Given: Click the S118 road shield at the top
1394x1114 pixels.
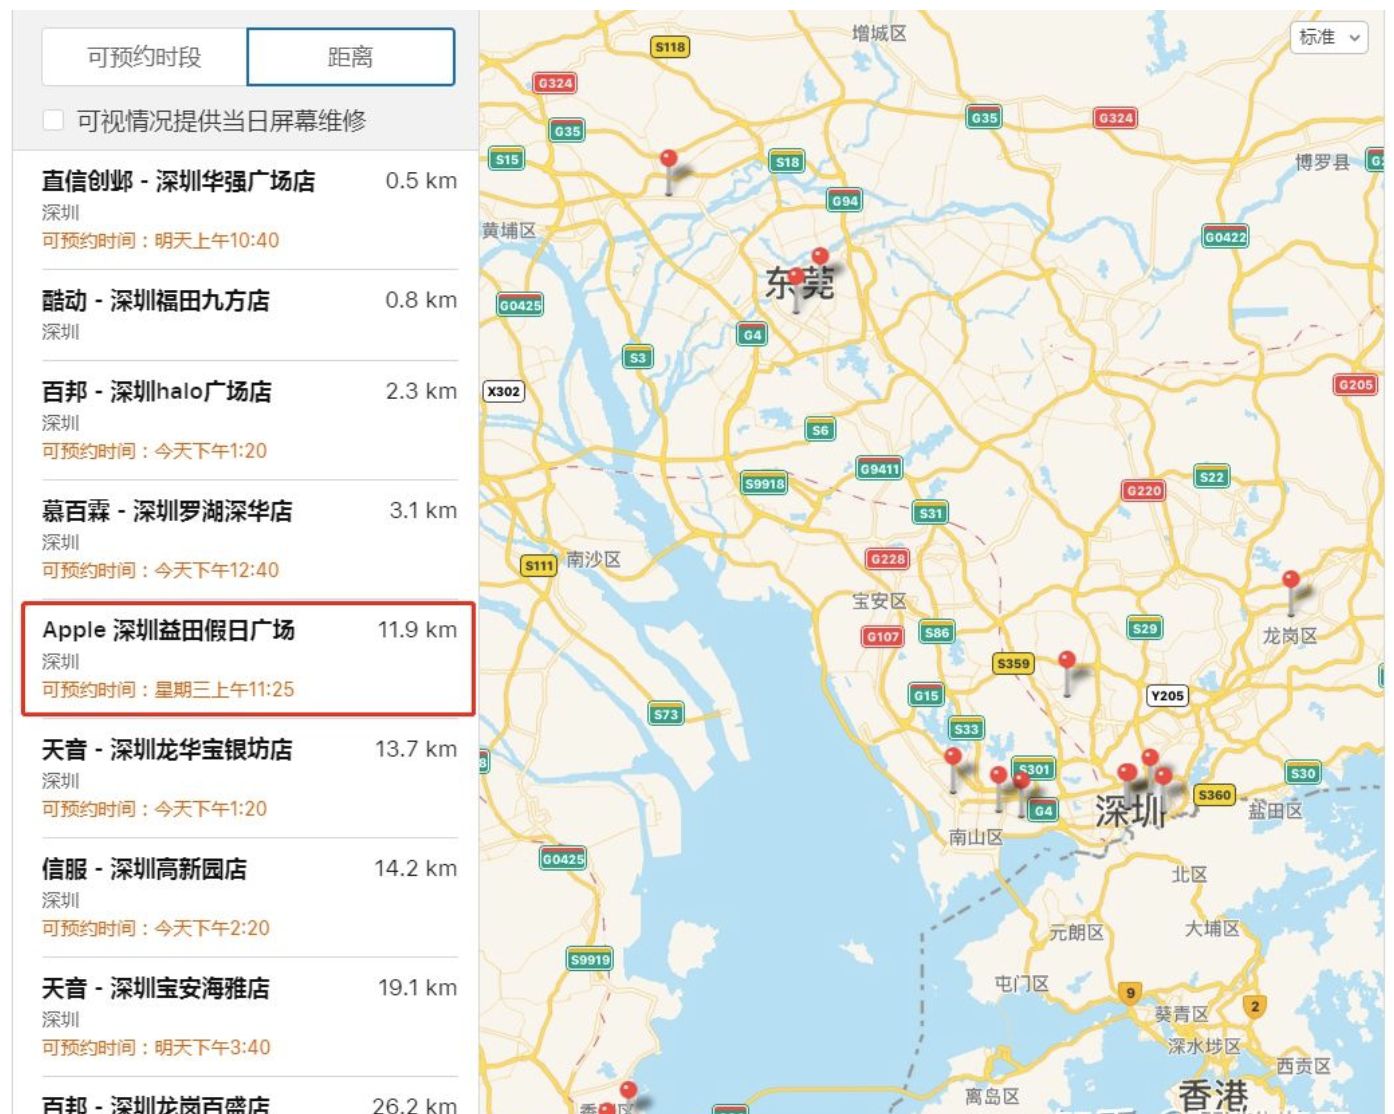Looking at the screenshot, I should point(668,45).
